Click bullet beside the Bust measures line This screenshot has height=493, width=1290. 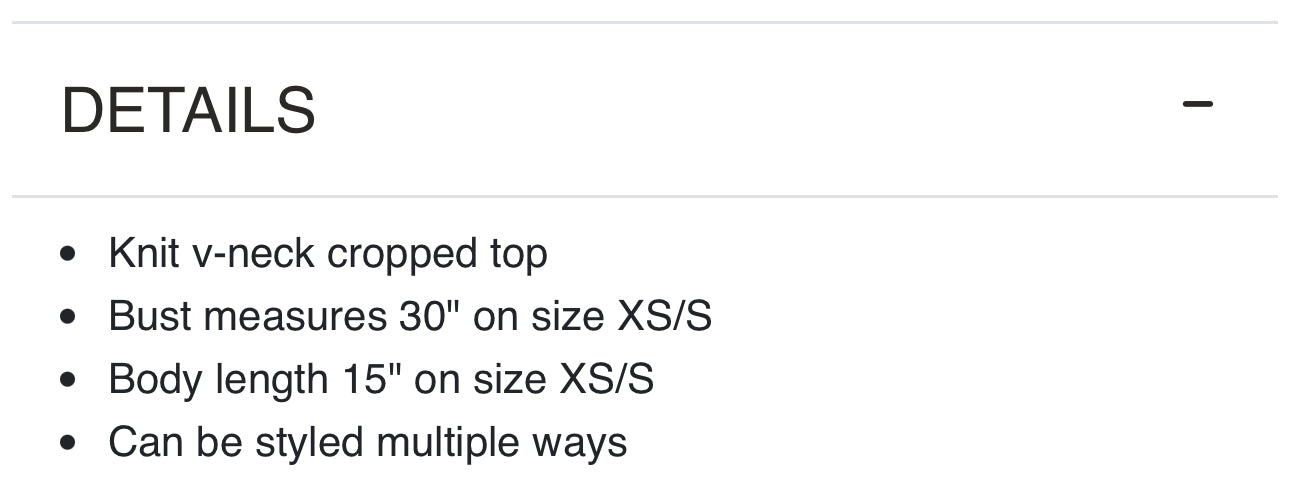pos(68,318)
